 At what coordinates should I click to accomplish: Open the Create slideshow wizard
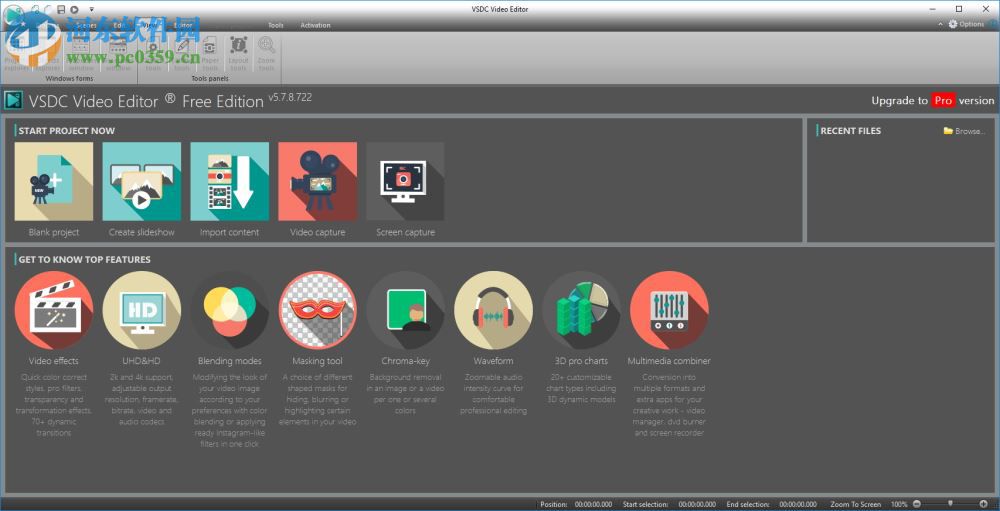click(x=142, y=181)
